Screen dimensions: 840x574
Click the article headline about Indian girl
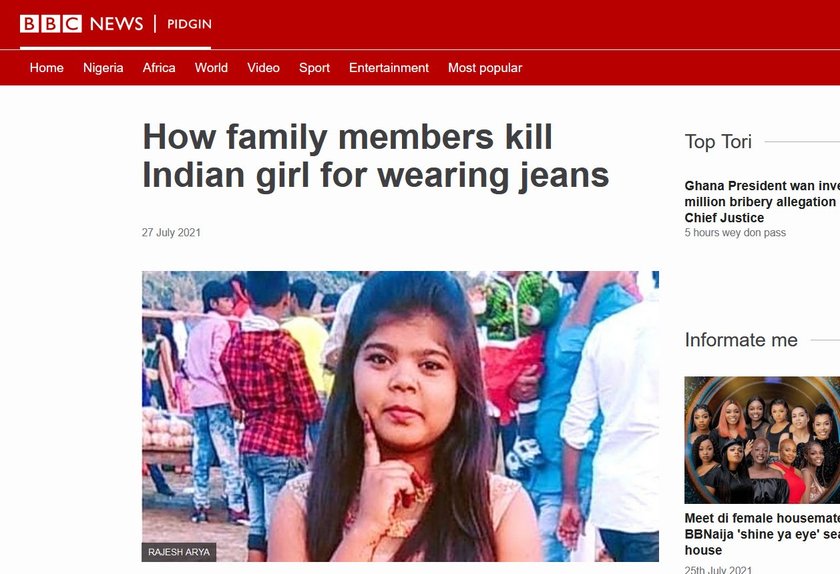tap(376, 156)
